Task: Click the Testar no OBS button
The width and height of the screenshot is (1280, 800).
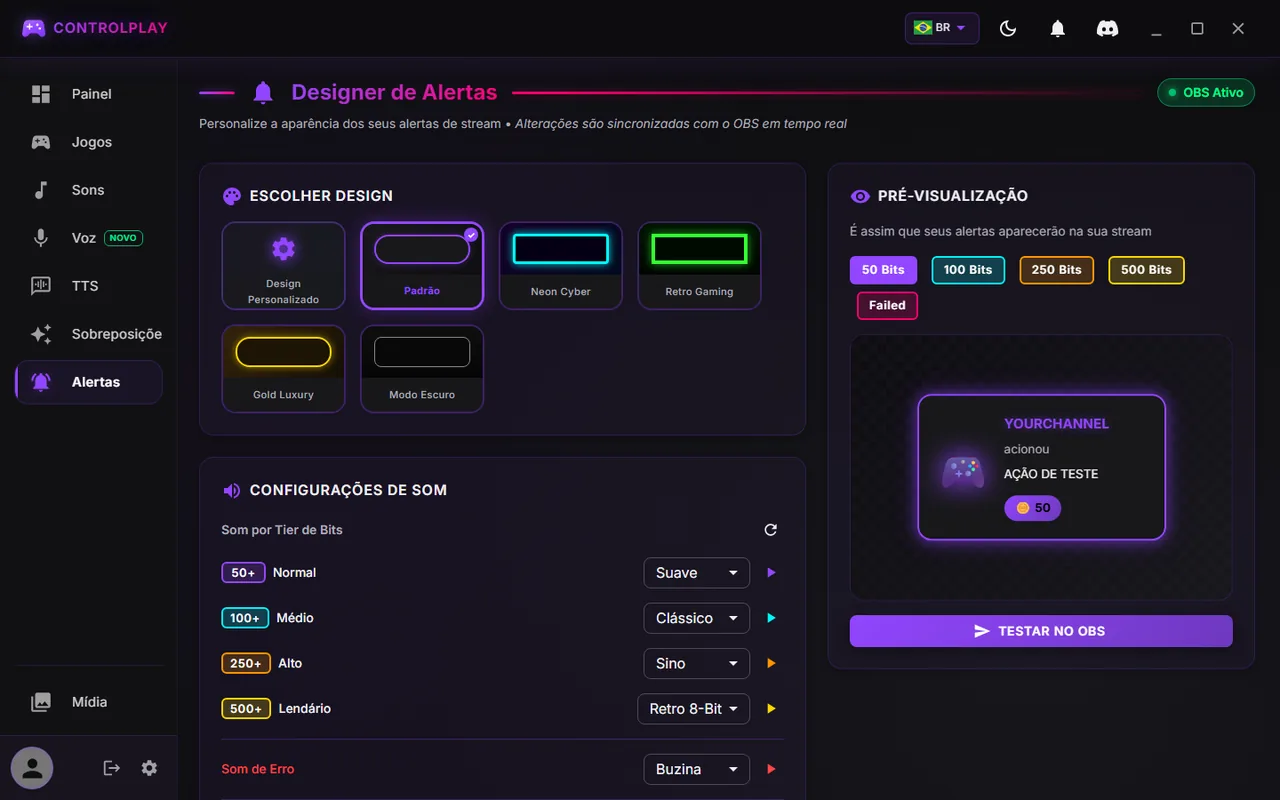Action: click(1041, 631)
